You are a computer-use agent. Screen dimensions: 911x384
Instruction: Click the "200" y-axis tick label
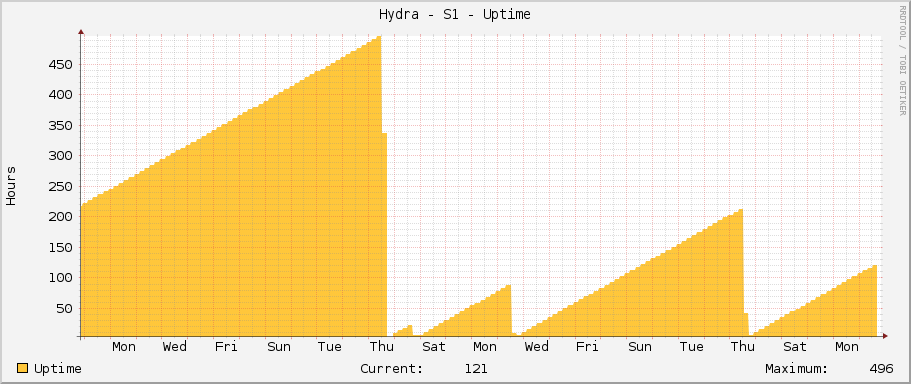(60, 217)
